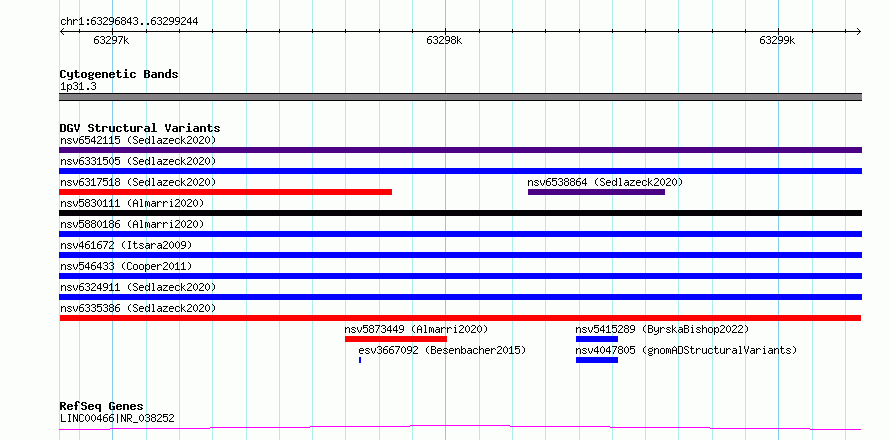Image resolution: width=890 pixels, height=440 pixels.
Task: Click label nsv6538864 (Sedlazeck2020)
Action: click(605, 182)
